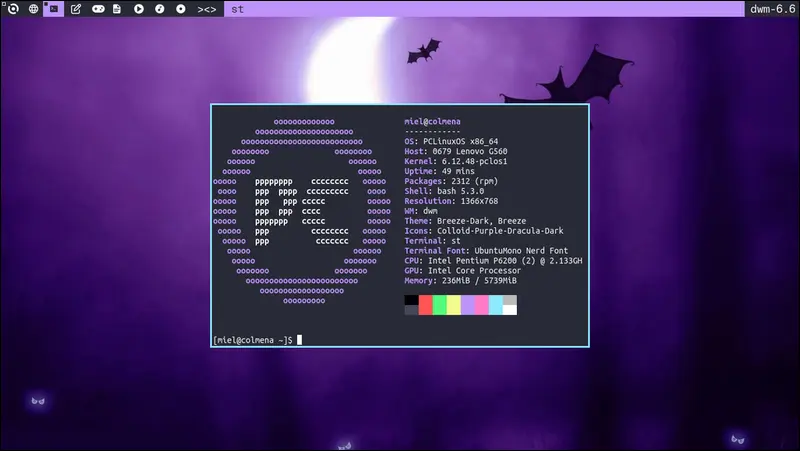The width and height of the screenshot is (800, 451).
Task: Click the Host: 0679 Lenovo G560 line
Action: coord(456,151)
